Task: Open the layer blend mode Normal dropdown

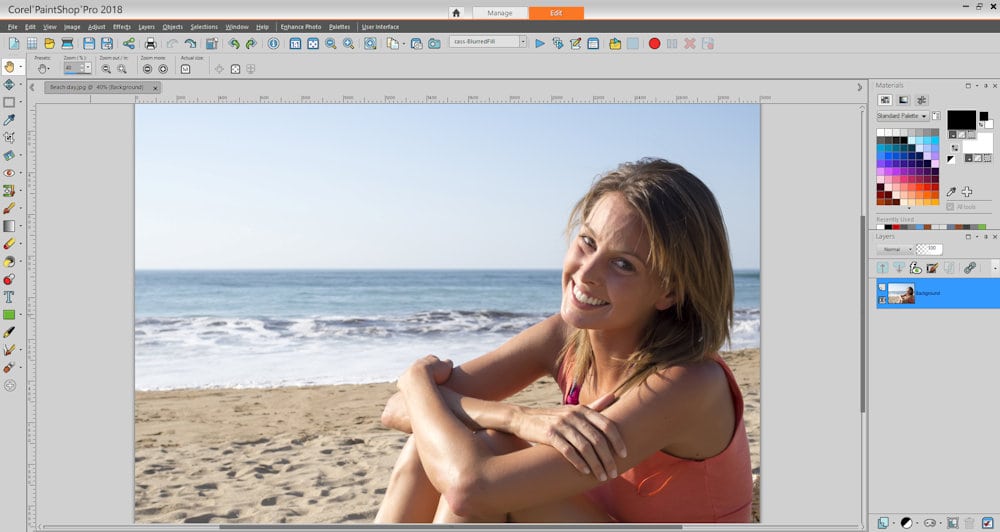Action: click(895, 249)
